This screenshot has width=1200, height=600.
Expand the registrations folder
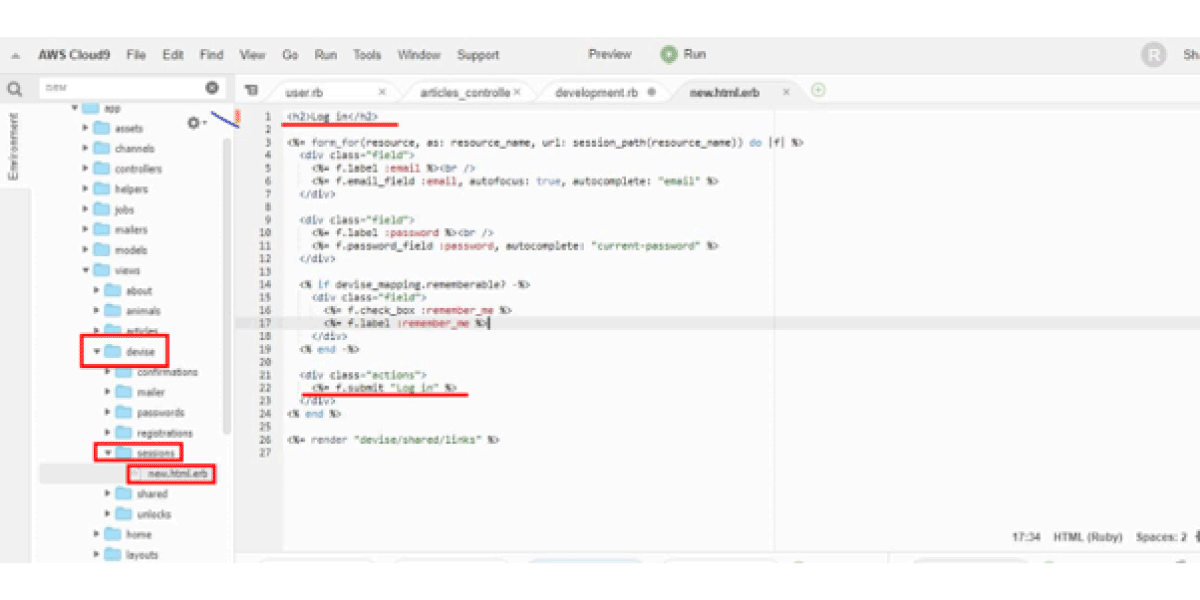[108, 433]
